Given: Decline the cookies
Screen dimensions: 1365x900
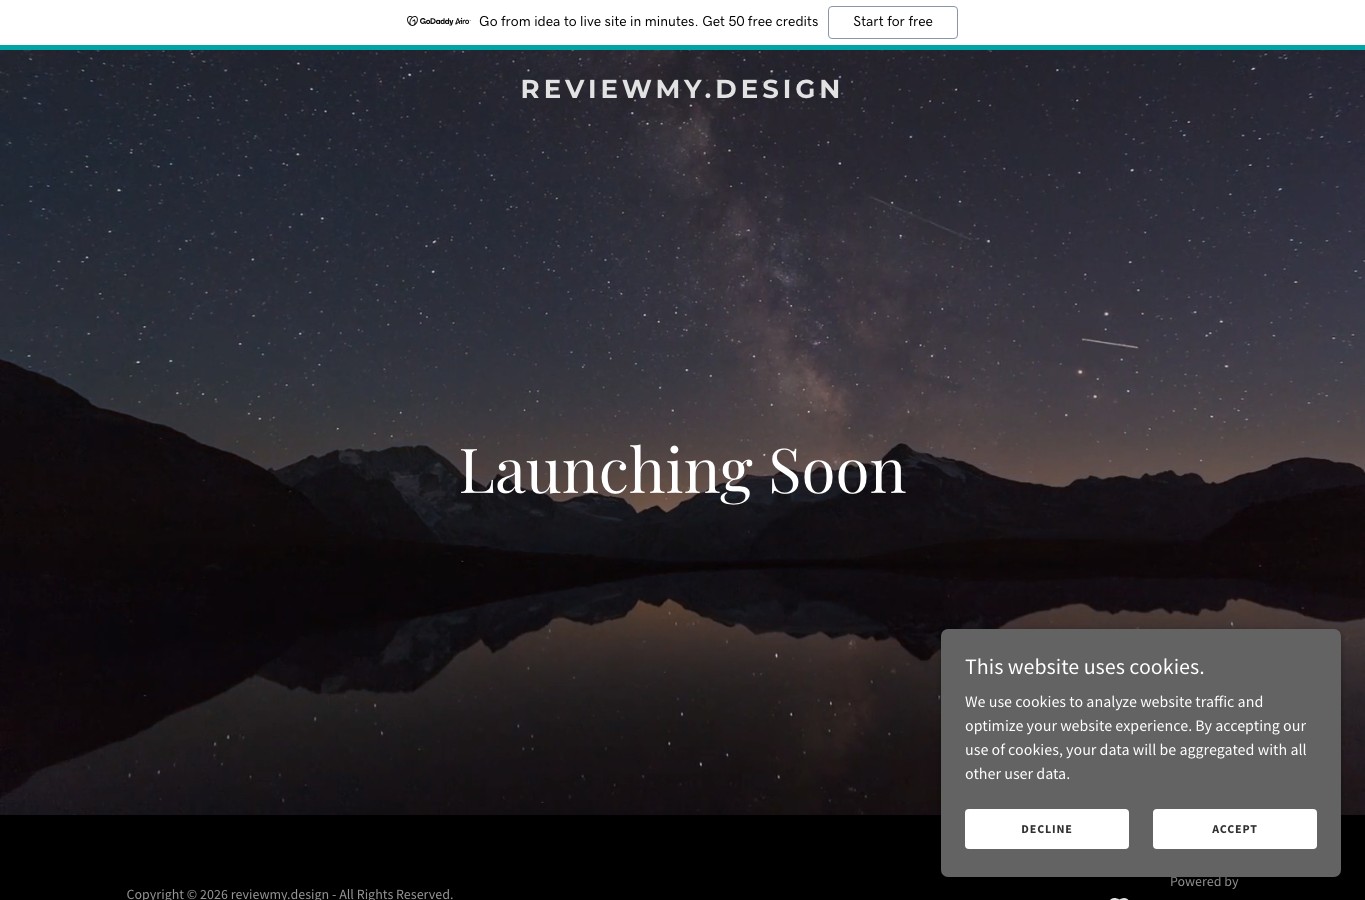Looking at the screenshot, I should pos(1046,829).
